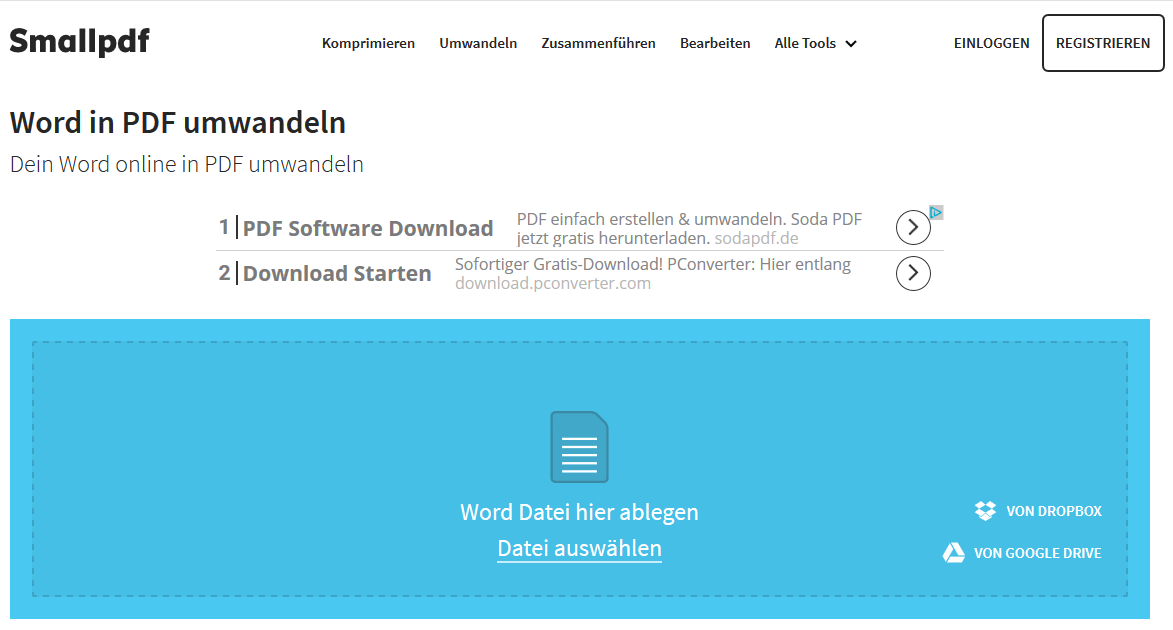Screen dimensions: 1173x630
Task: Click the Word in PDF umwandeln heading
Action: pos(178,123)
